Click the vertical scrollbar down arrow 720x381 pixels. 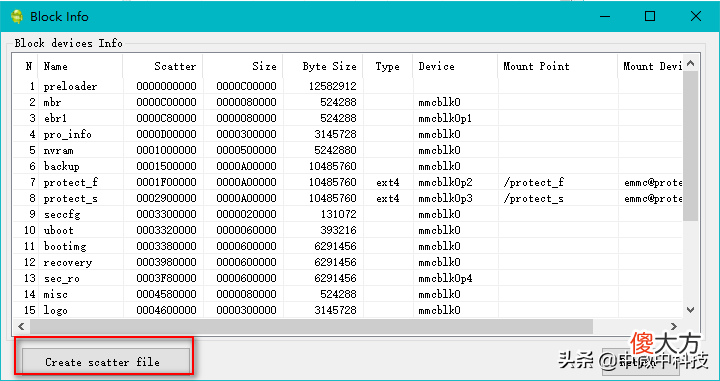point(691,310)
